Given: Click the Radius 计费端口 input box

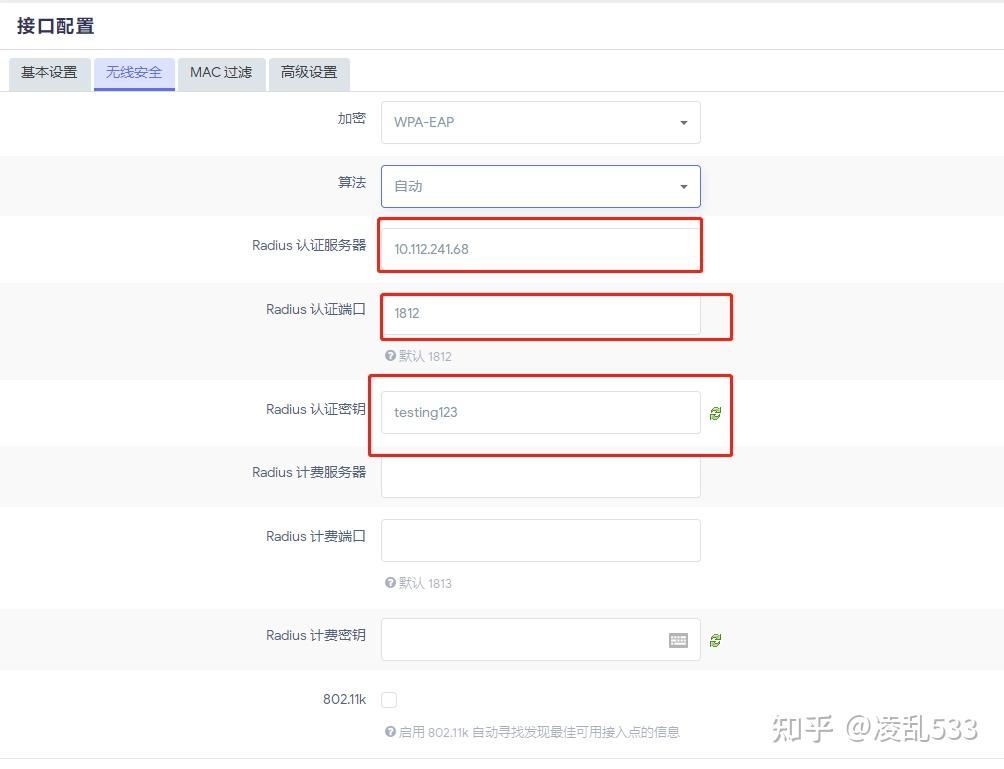Looking at the screenshot, I should [x=540, y=540].
